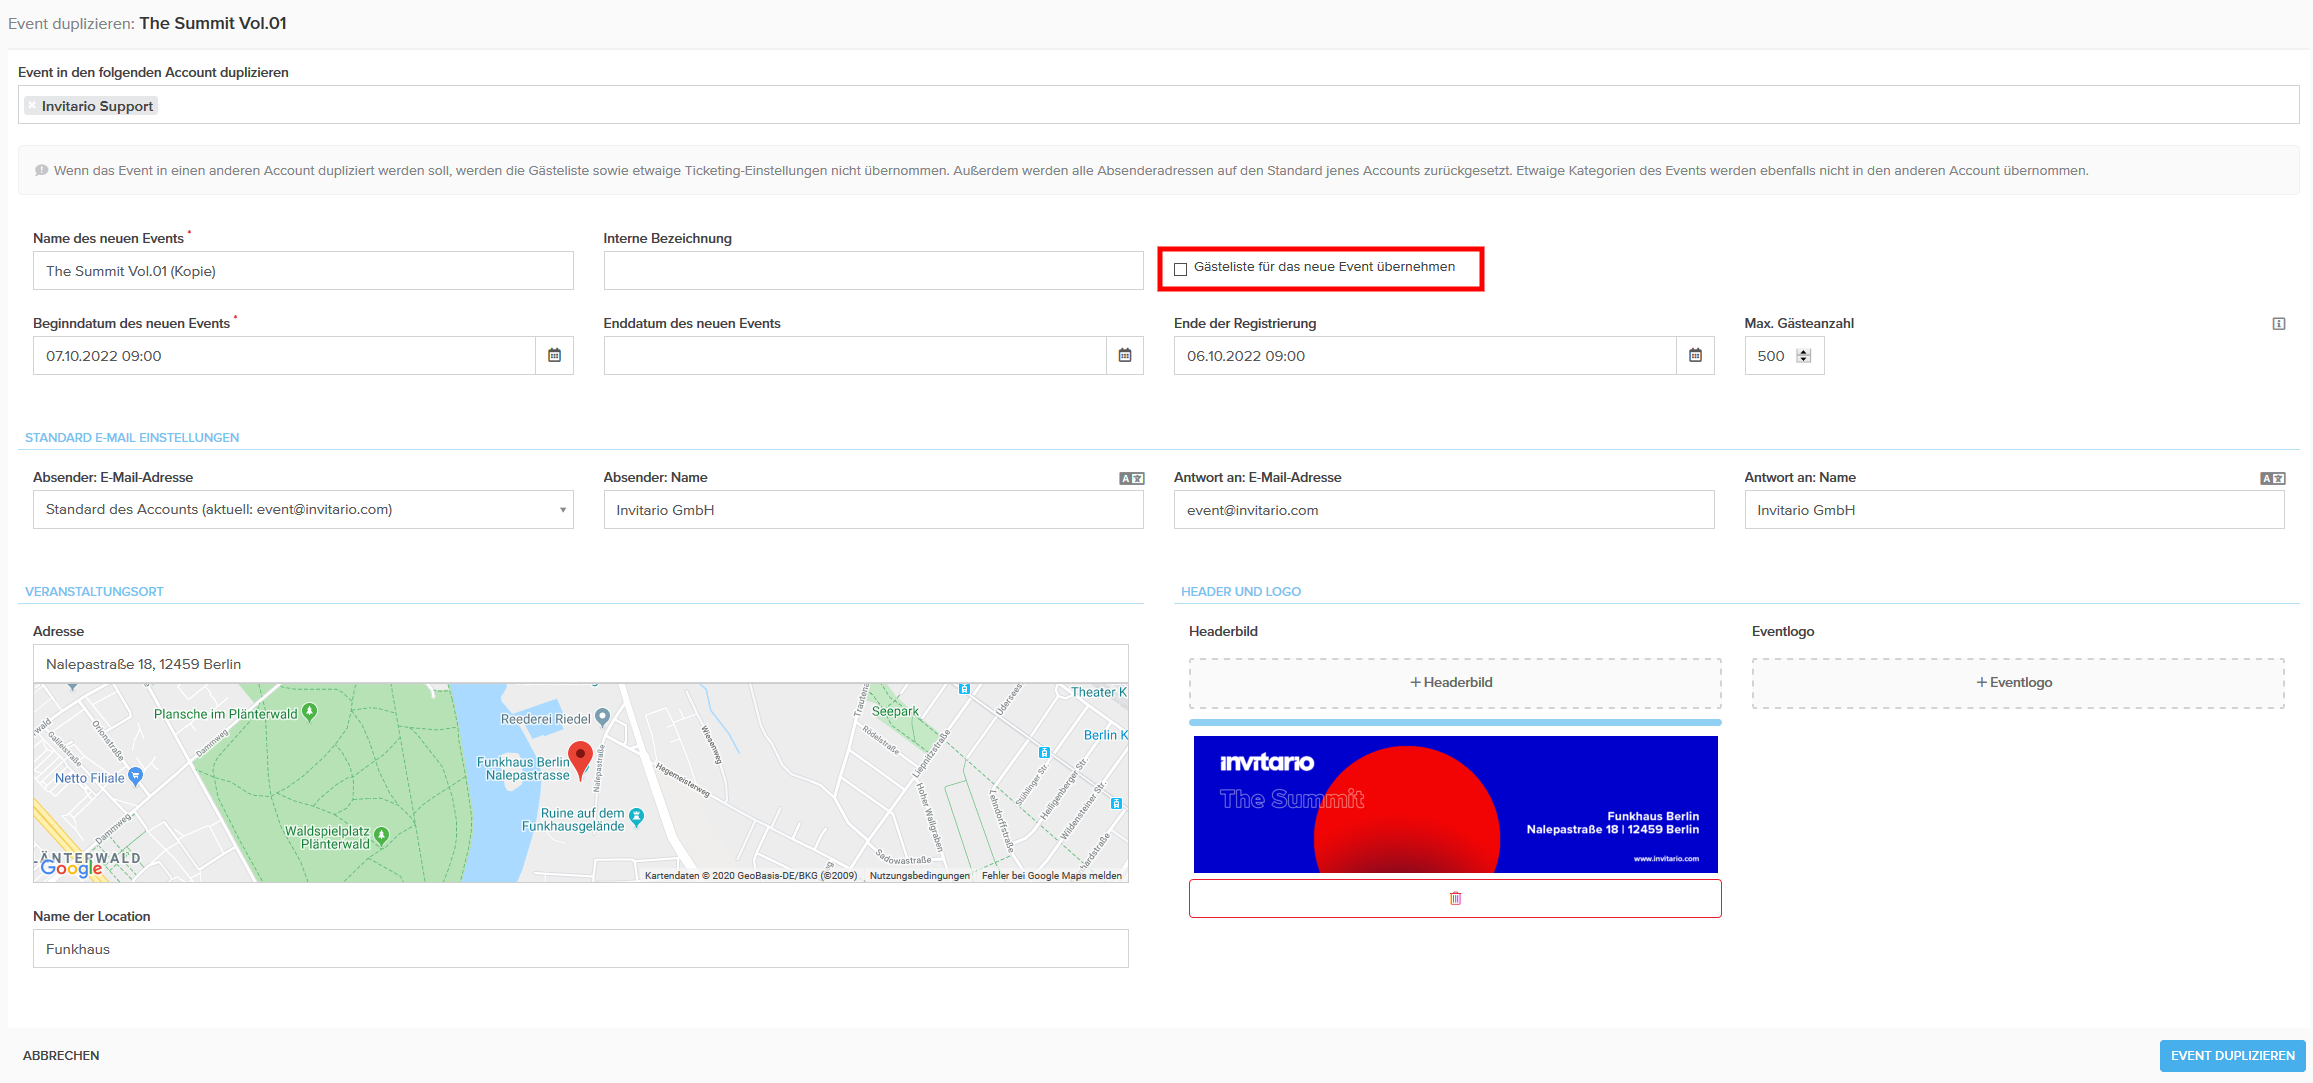Enable Gästeliste für das neue Event übernehmen
Viewport: 2313px width, 1083px height.
1181,269
